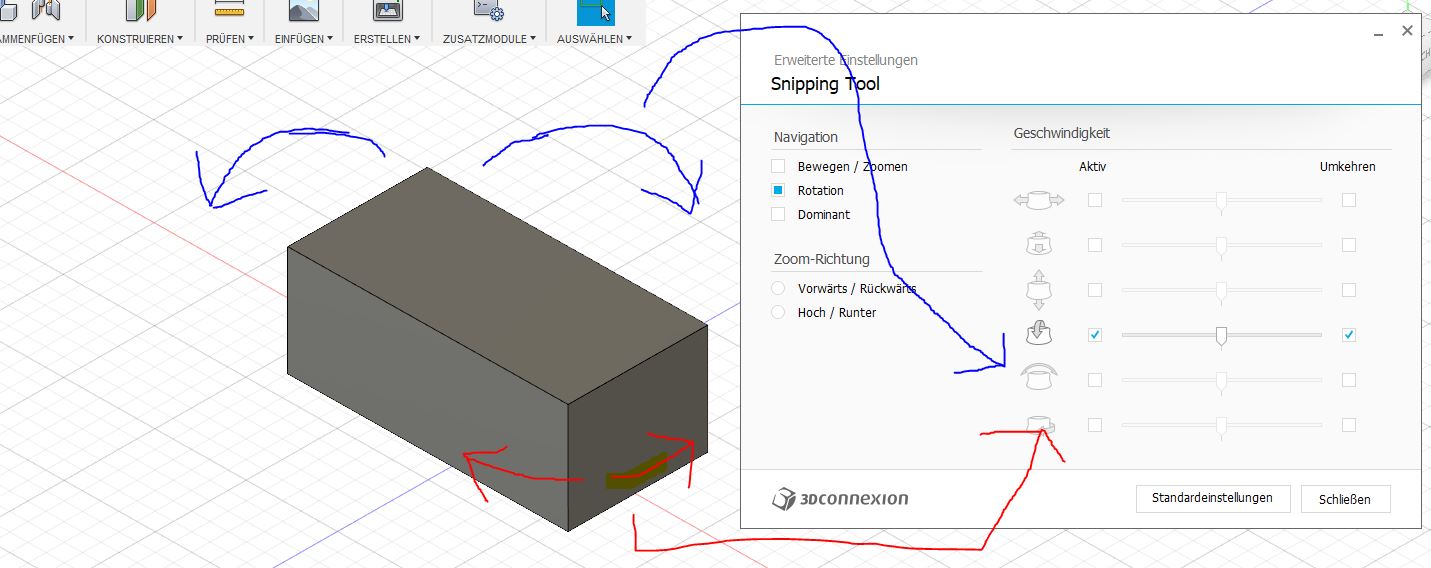Open the Erstellen dropdown menu
1431x568 pixels.
coord(386,39)
